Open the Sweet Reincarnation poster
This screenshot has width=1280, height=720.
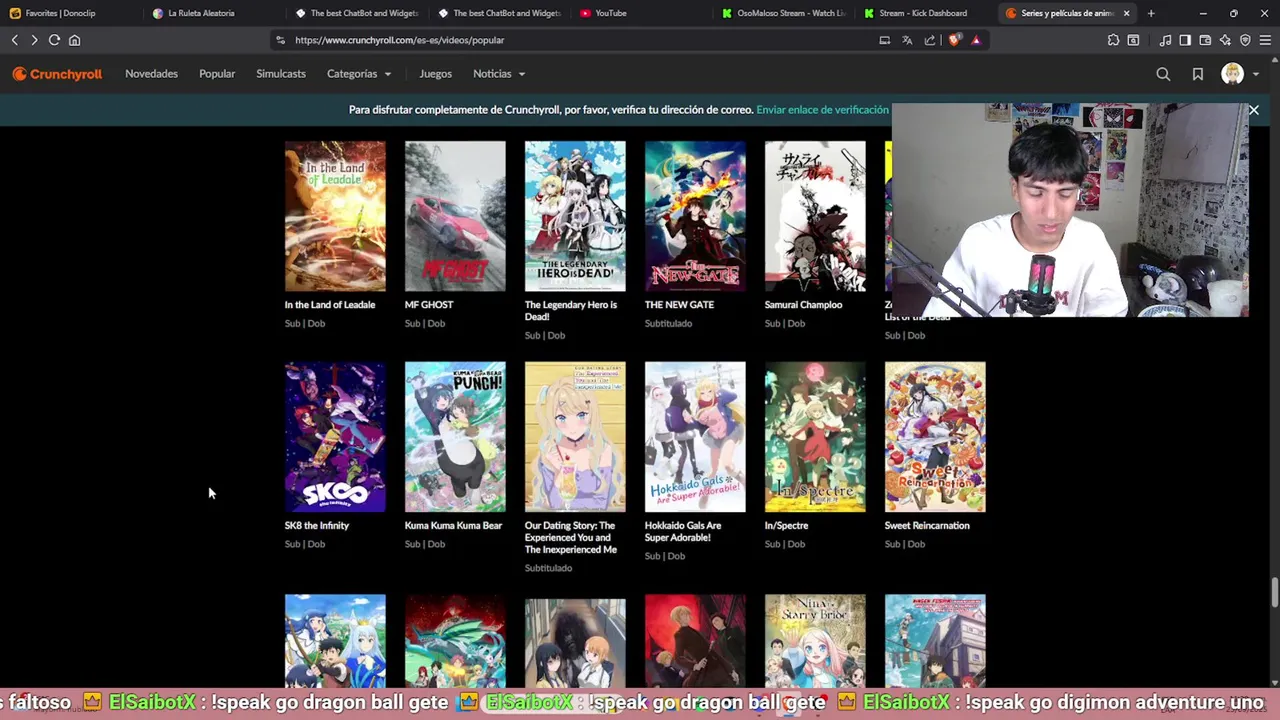935,437
